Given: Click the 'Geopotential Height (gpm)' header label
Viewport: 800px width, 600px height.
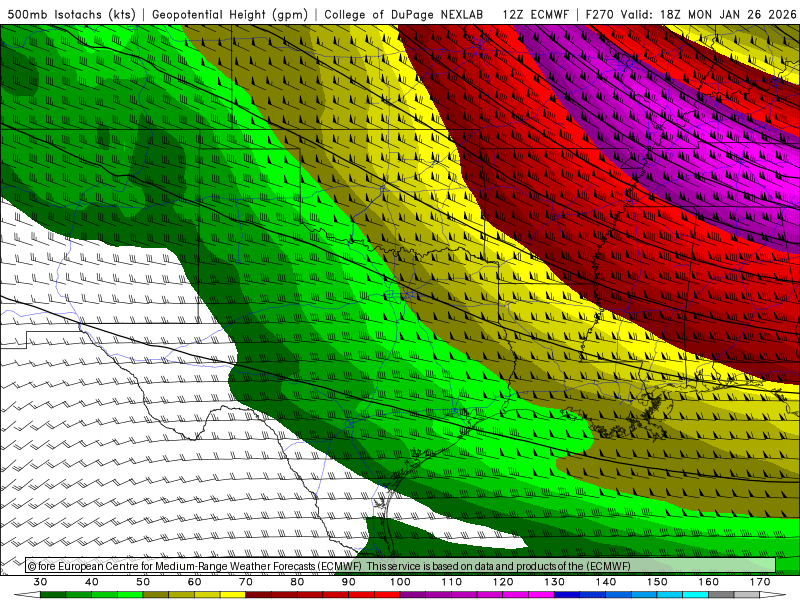Looking at the screenshot, I should [x=230, y=14].
